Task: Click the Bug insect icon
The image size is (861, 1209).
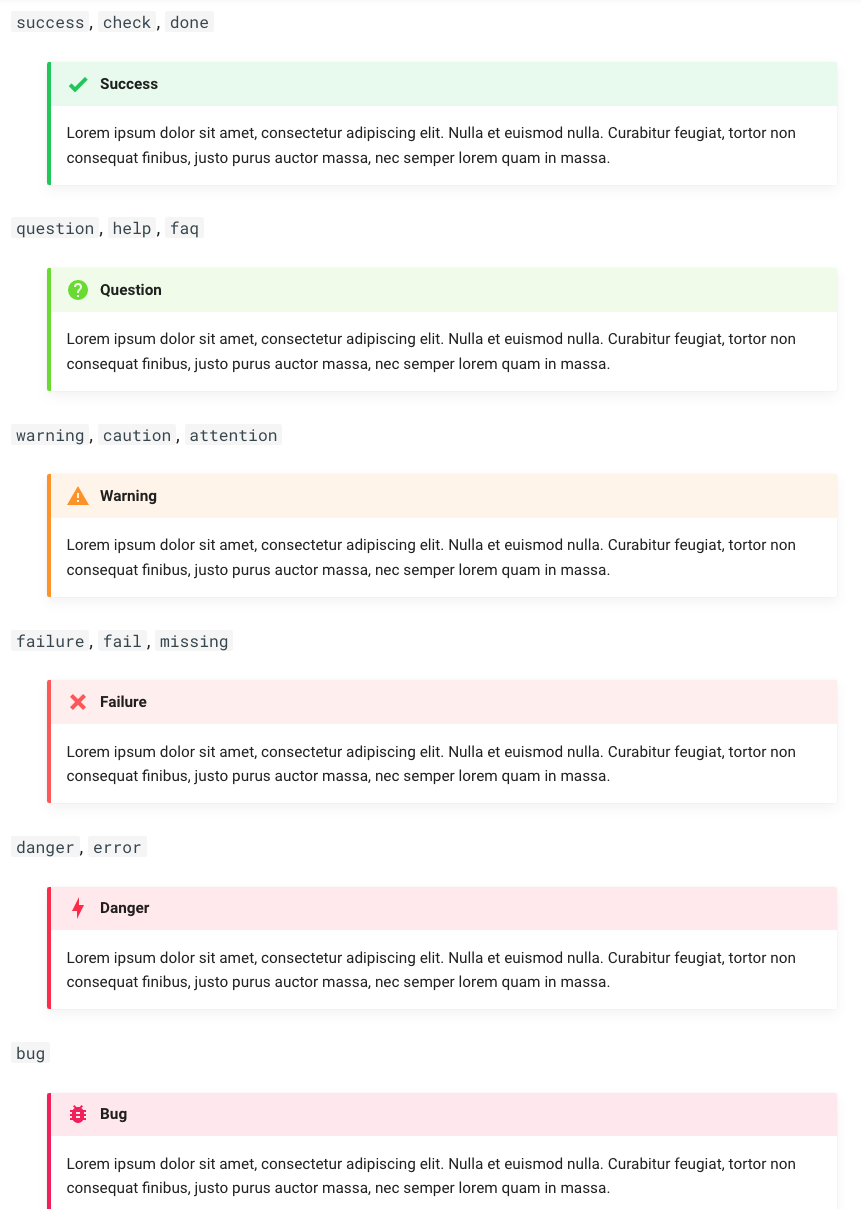Action: [78, 1114]
